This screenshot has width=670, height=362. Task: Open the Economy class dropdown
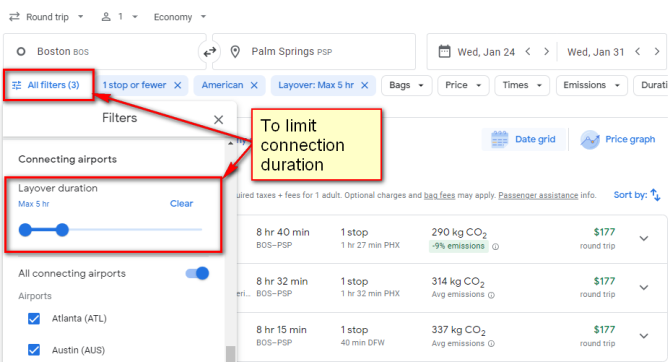coord(180,17)
